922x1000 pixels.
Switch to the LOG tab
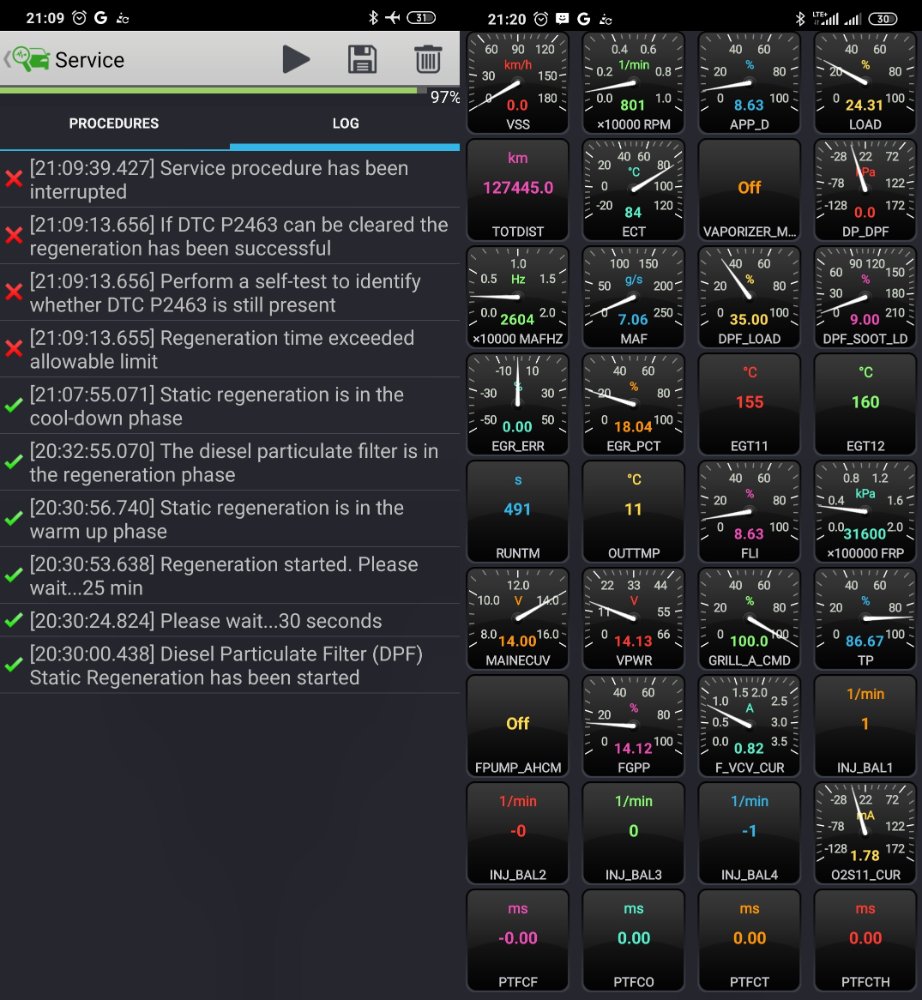(x=345, y=124)
